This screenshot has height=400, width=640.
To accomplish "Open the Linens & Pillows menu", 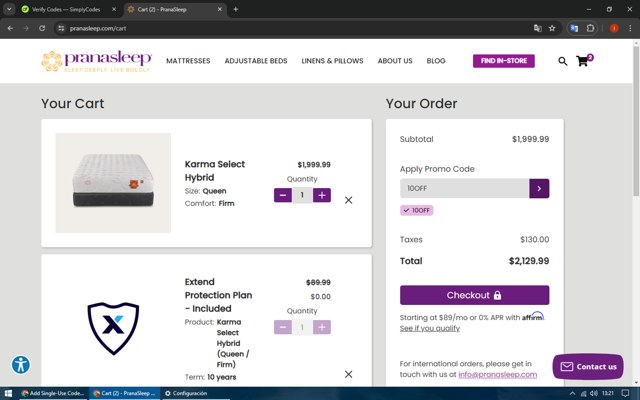I will coord(332,61).
